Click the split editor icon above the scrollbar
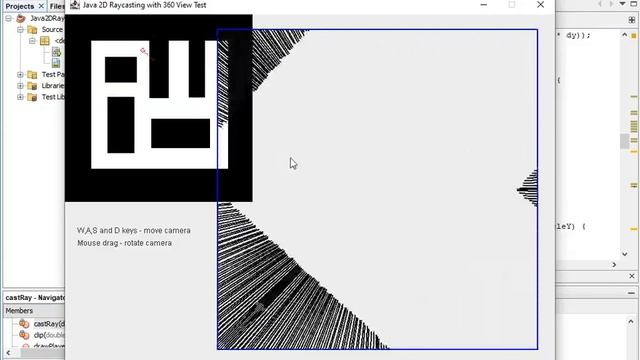The image size is (640, 360). 632,20
